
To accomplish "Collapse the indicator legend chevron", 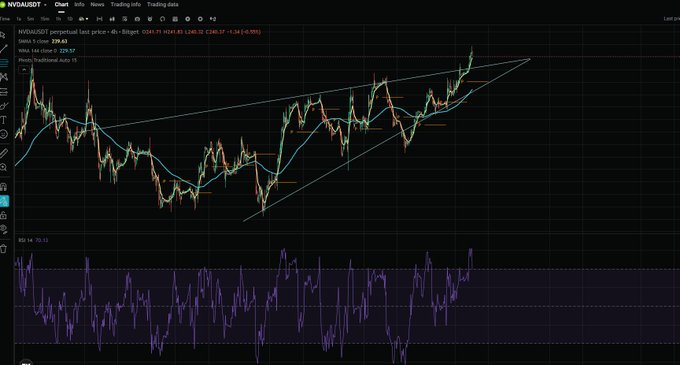I will click(24, 69).
